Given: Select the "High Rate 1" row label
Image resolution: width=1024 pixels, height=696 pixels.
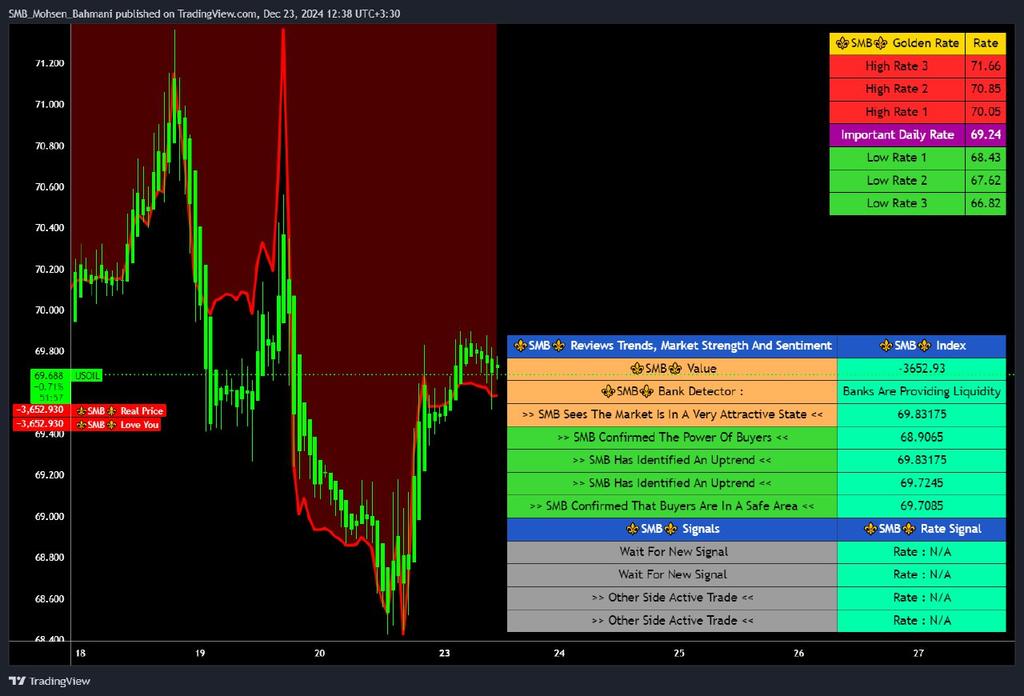Looking at the screenshot, I should tap(897, 112).
